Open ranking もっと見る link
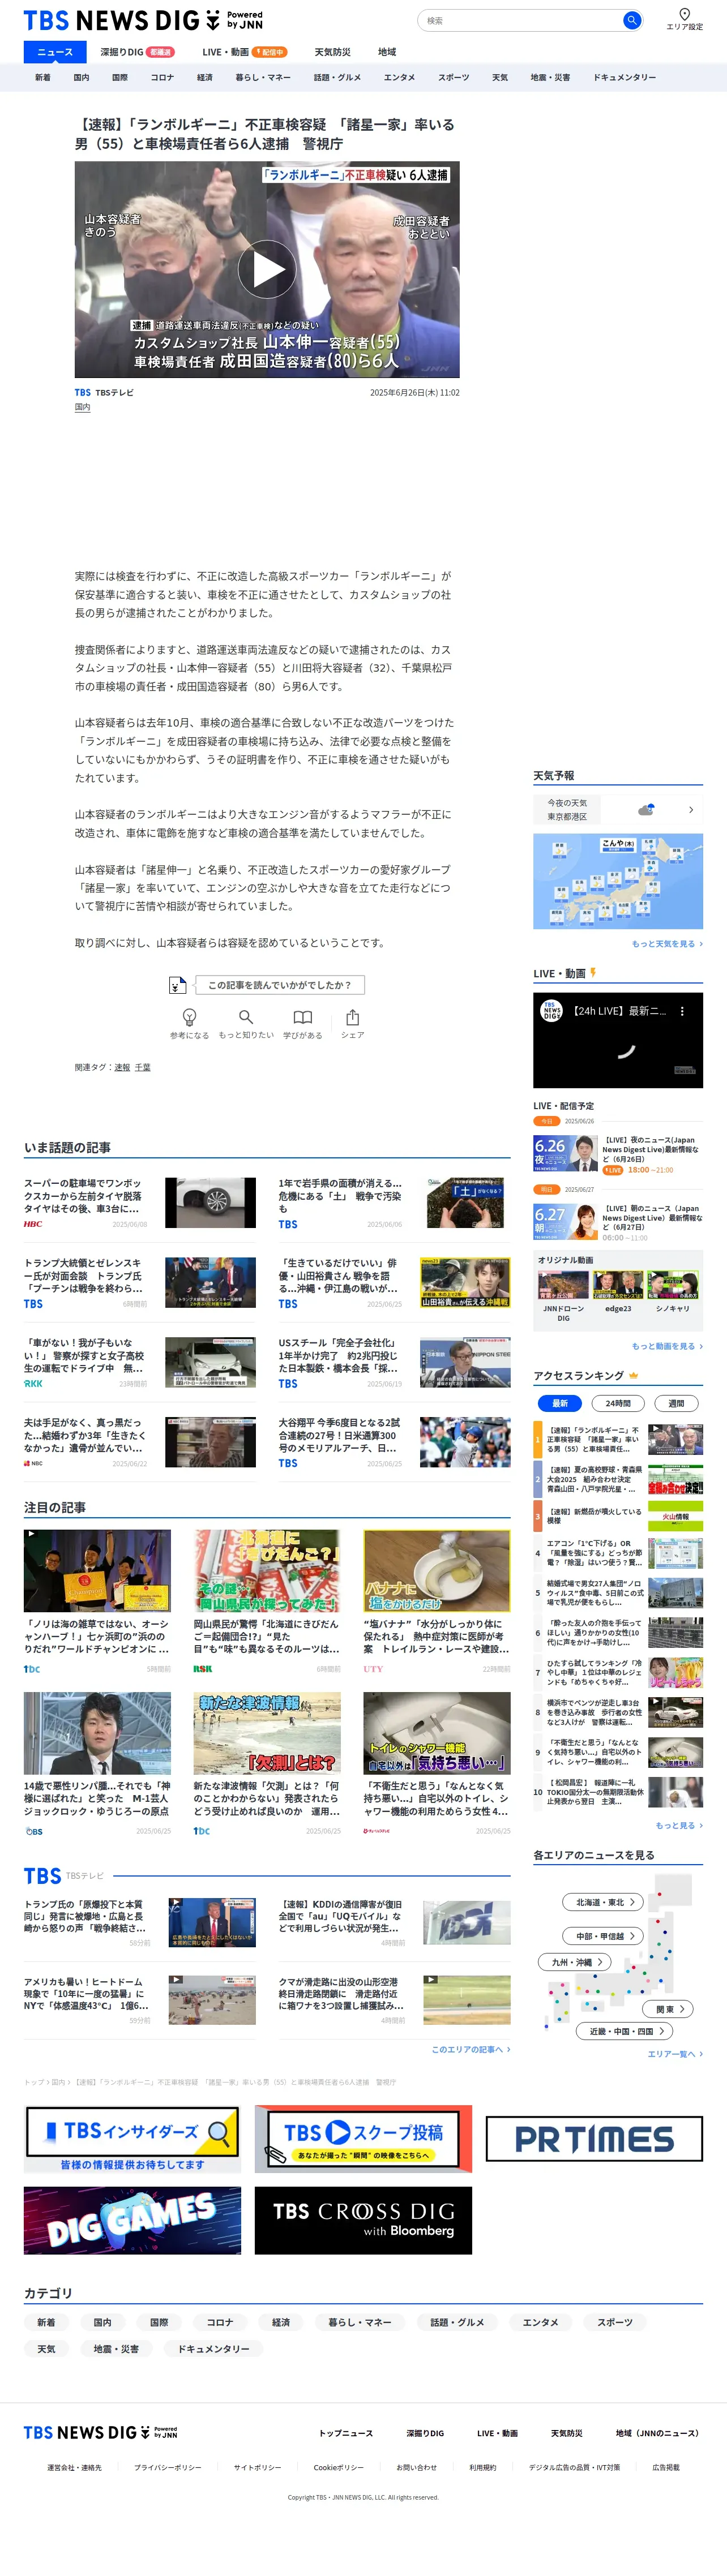 click(679, 1825)
